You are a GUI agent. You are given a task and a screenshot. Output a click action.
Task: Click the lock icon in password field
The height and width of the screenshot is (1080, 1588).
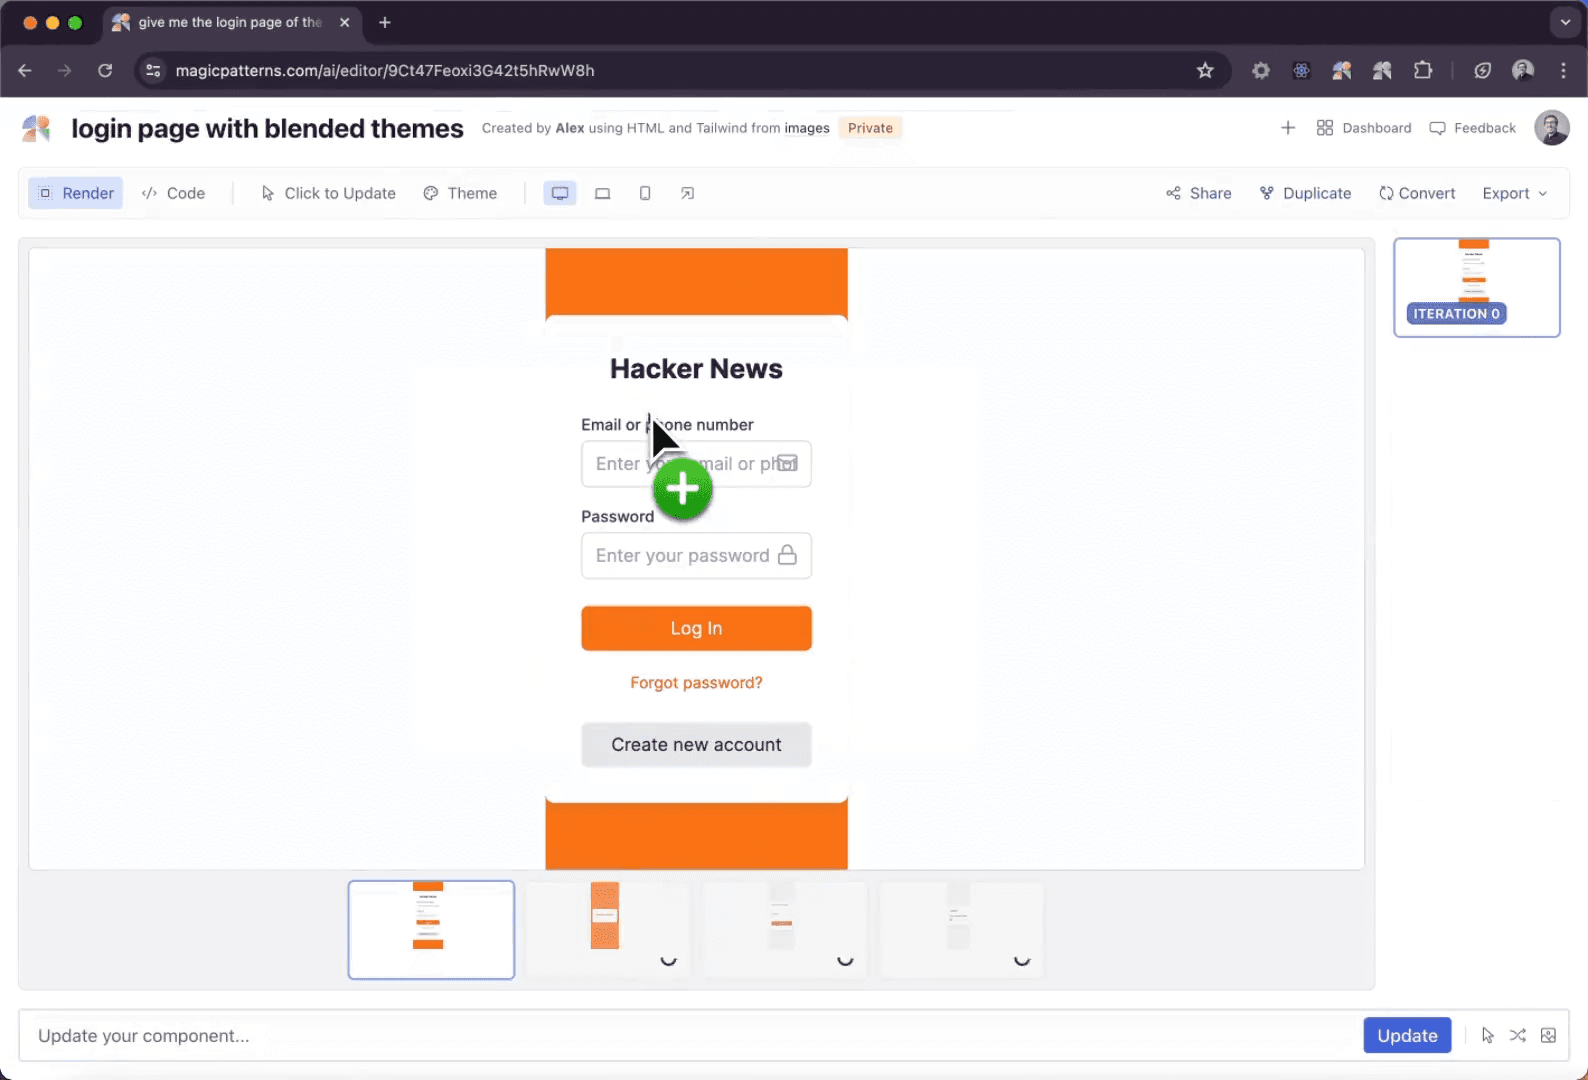pos(787,555)
